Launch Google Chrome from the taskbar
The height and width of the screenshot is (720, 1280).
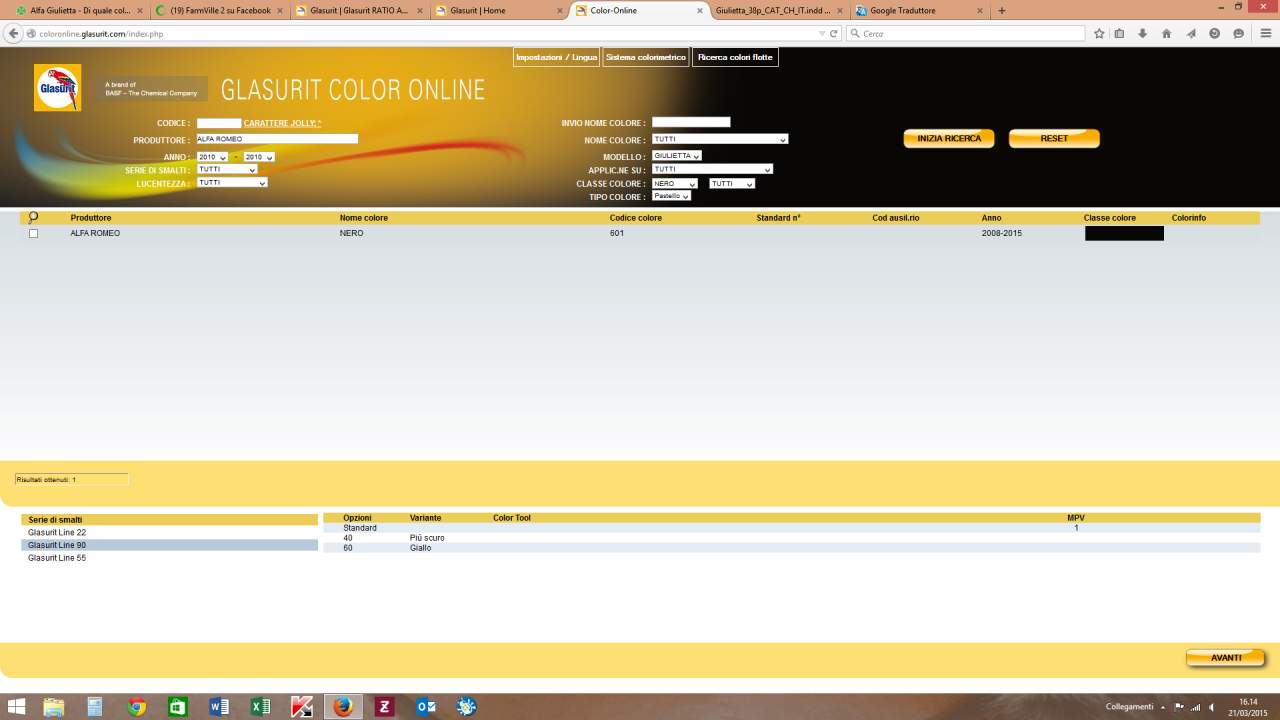coord(137,707)
